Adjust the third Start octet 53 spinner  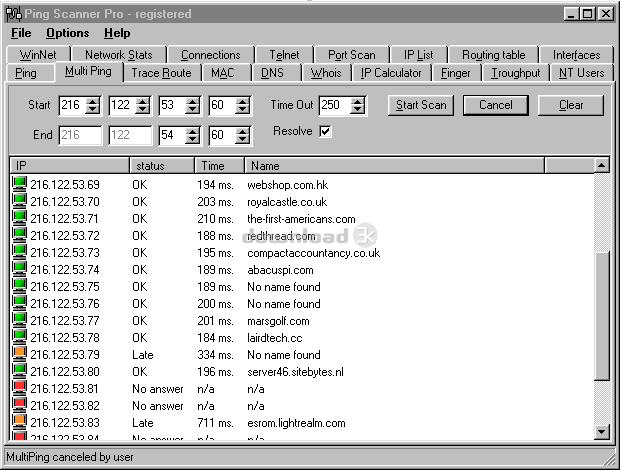193,106
